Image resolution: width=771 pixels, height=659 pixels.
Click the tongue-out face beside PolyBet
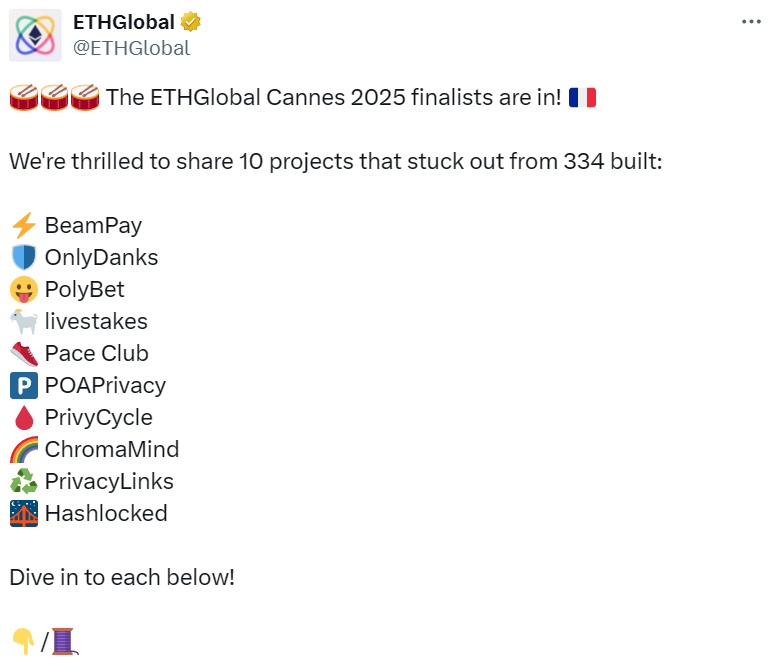pyautogui.click(x=23, y=290)
